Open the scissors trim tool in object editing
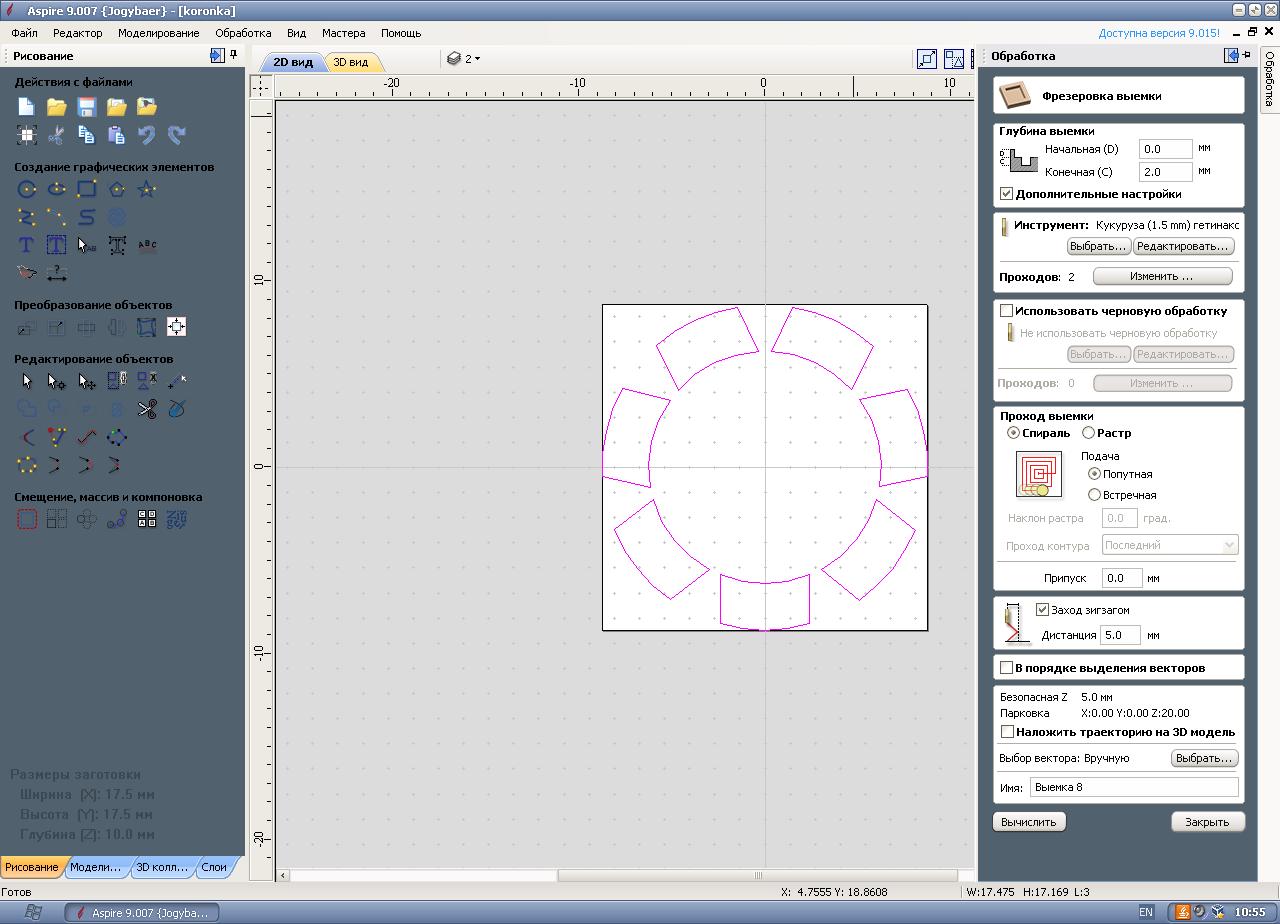This screenshot has width=1280, height=924. 147,409
